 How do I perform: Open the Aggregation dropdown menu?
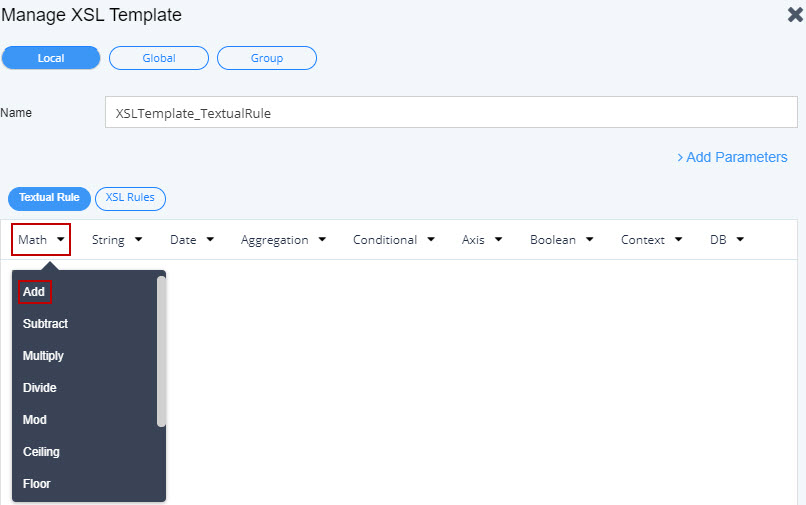tap(282, 240)
